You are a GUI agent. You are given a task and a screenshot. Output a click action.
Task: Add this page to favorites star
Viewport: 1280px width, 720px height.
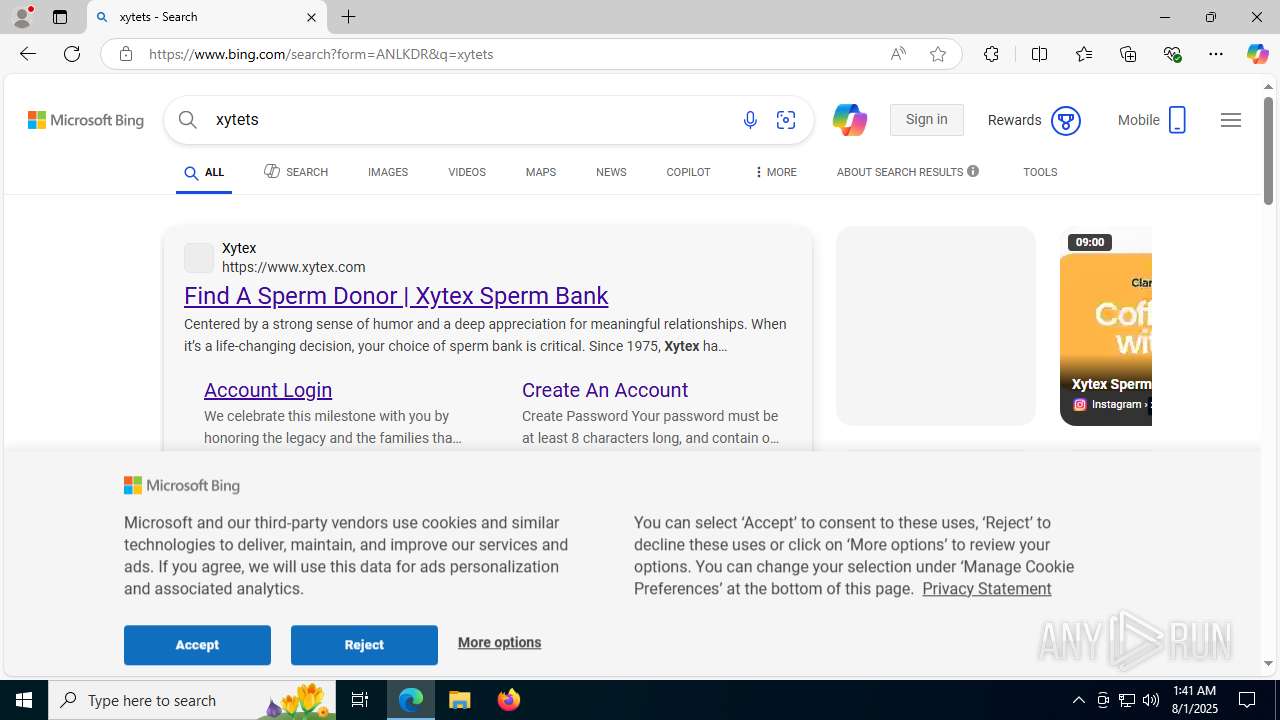[938, 54]
